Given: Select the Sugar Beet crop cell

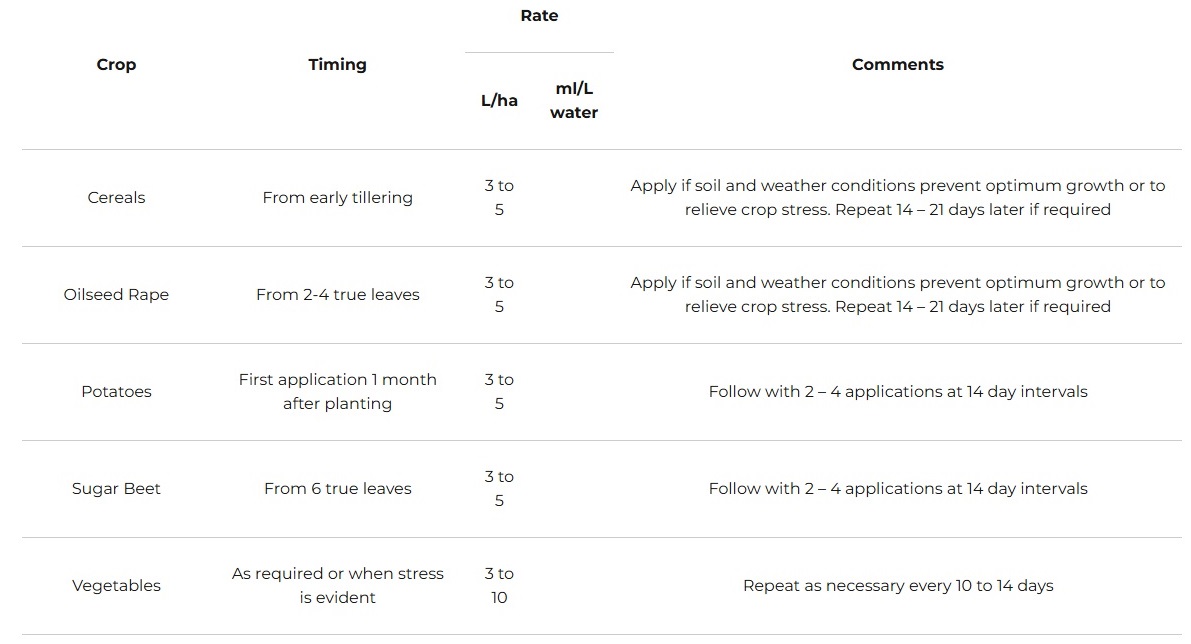Looking at the screenshot, I should [x=116, y=489].
